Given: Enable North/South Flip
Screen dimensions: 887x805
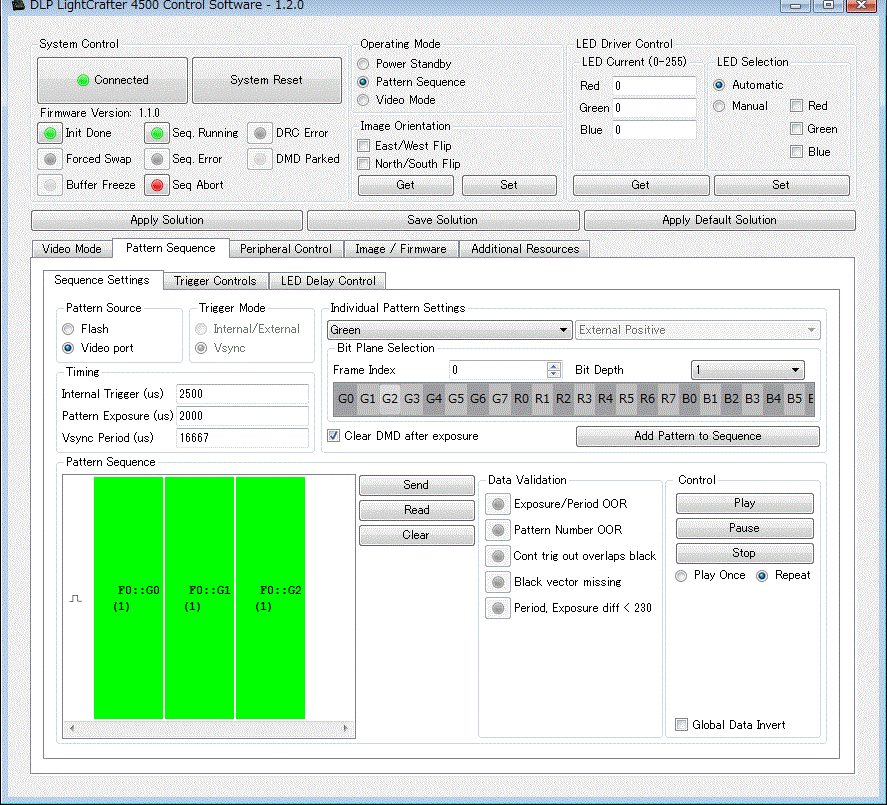Looking at the screenshot, I should point(364,164).
